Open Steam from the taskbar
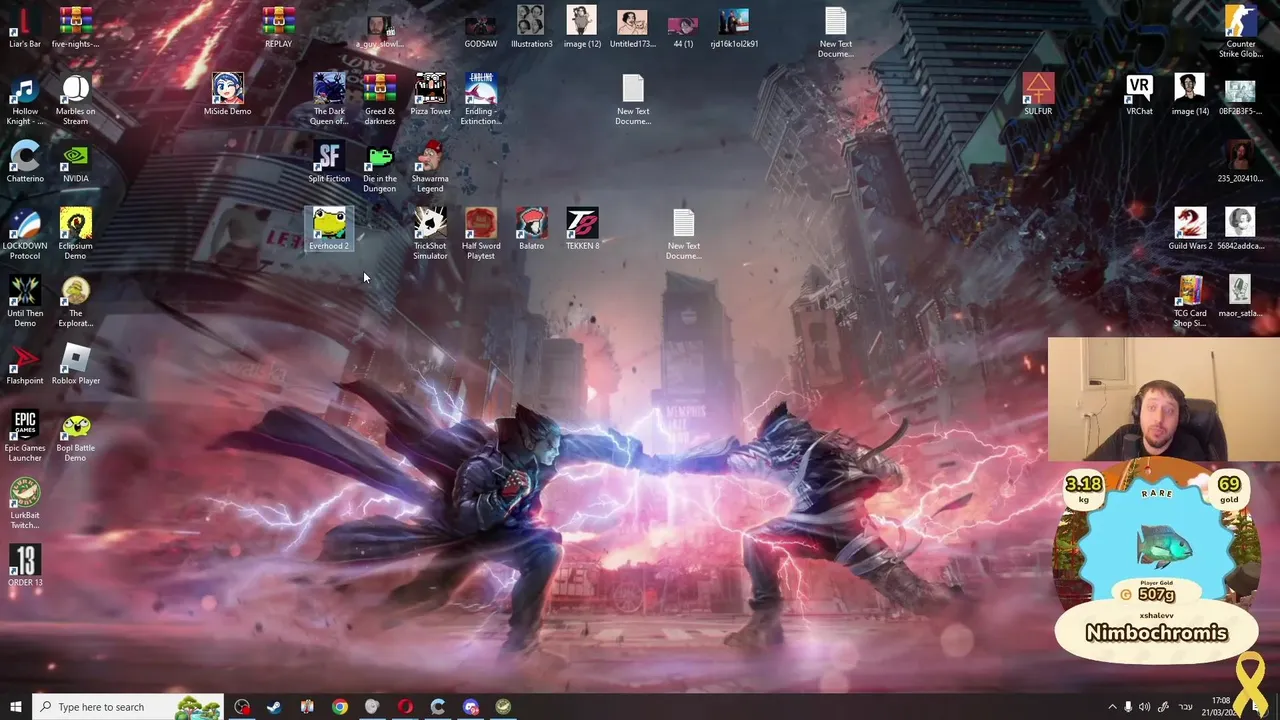 (x=274, y=707)
